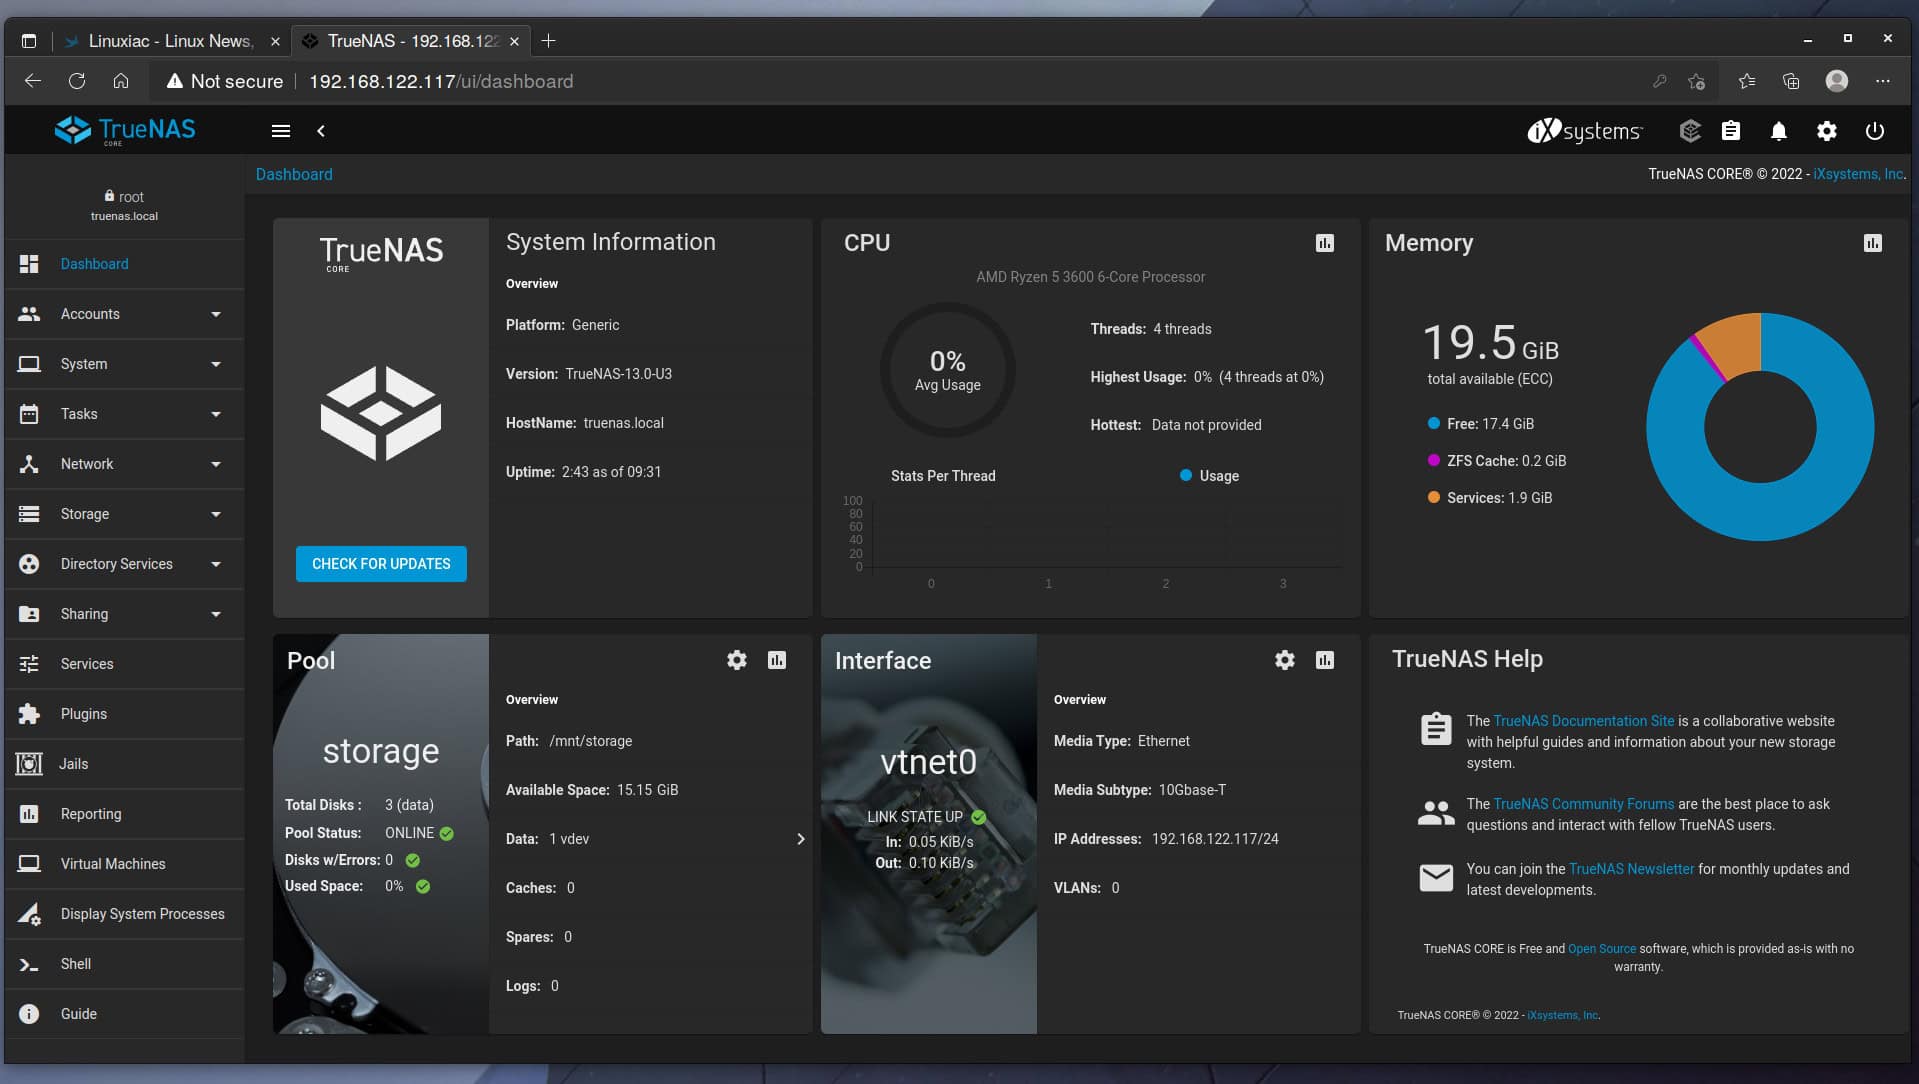Click the CHECK FOR UPDATES button
The width and height of the screenshot is (1919, 1084).
(381, 563)
